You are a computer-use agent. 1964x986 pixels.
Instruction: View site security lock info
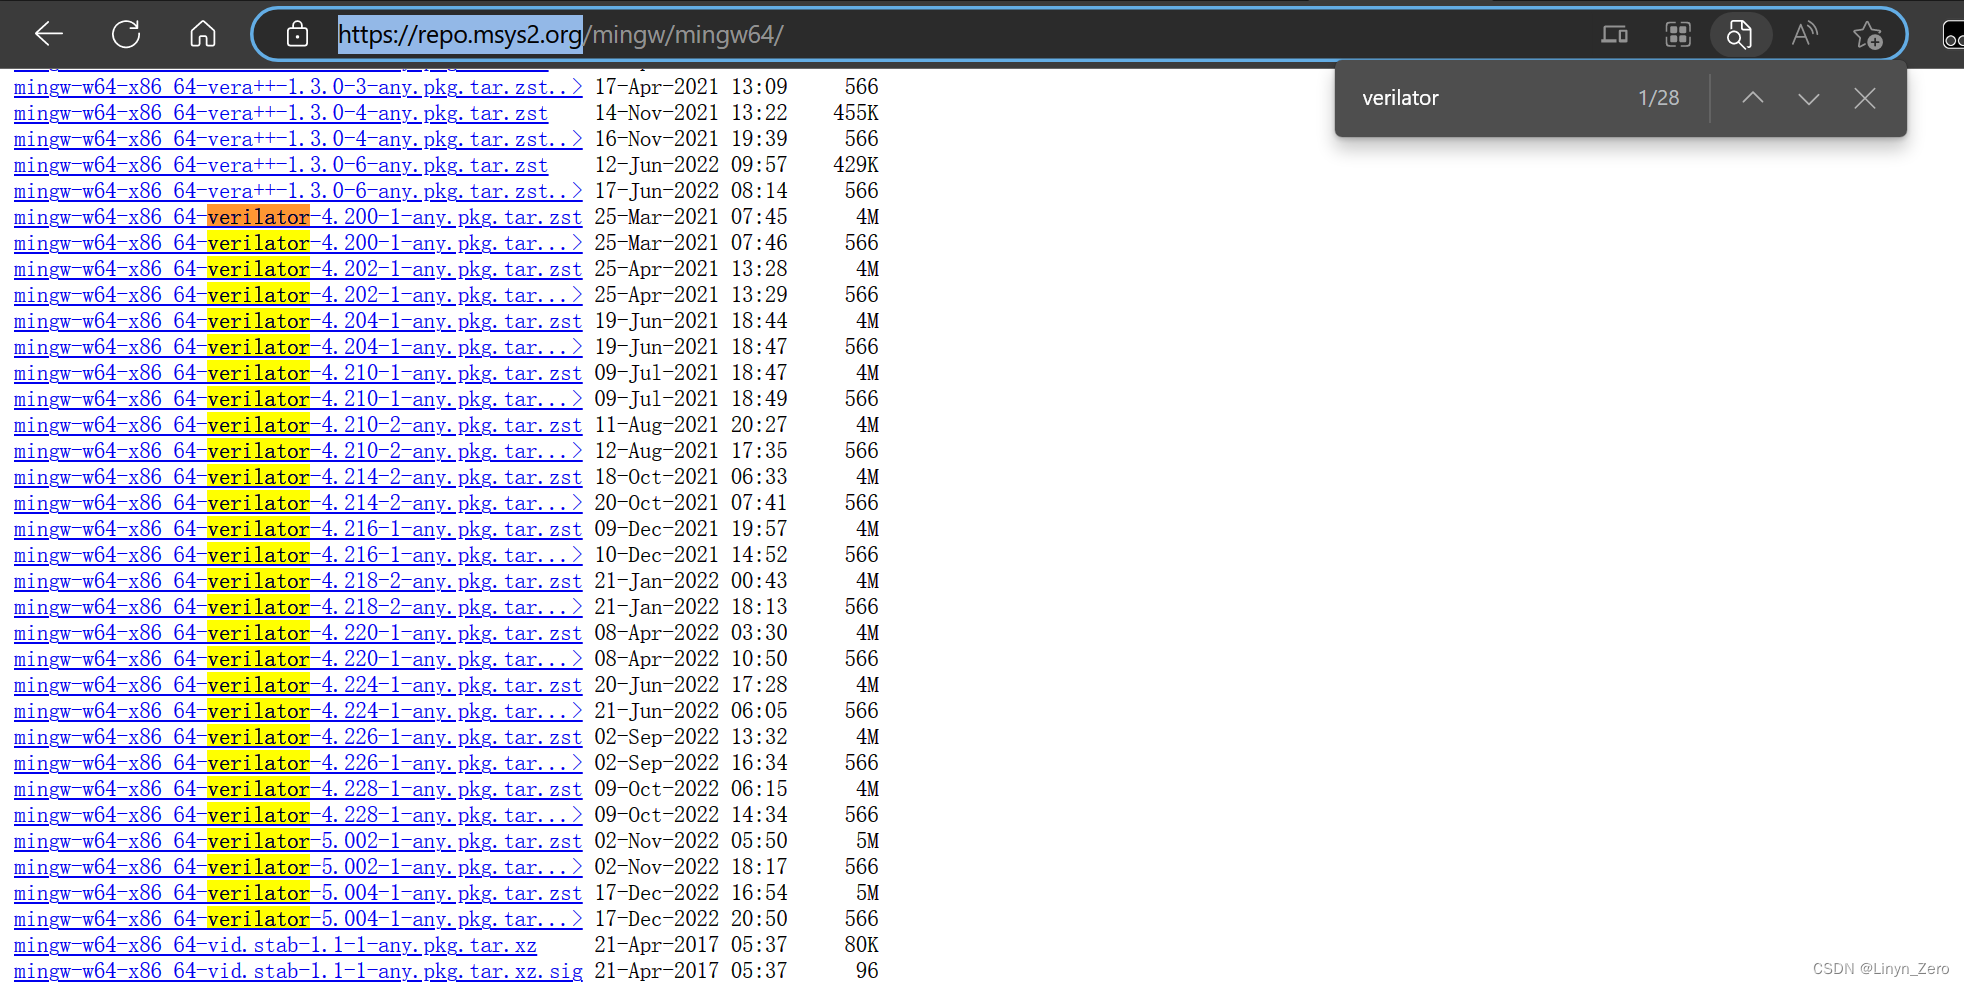coord(297,35)
